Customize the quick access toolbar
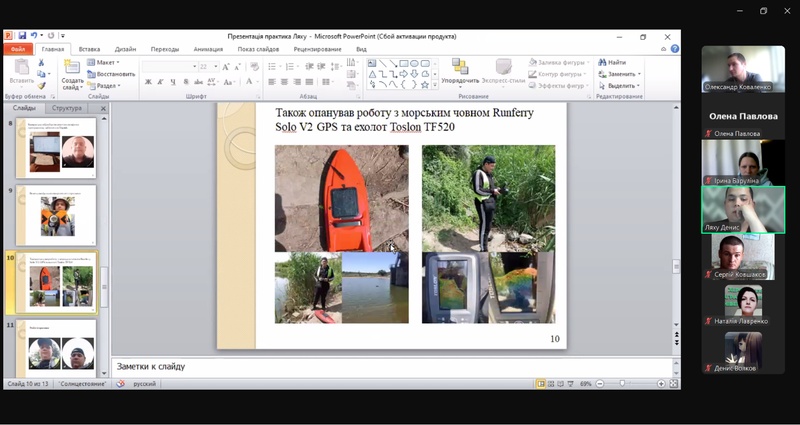This screenshot has height=425, width=800. (63, 36)
